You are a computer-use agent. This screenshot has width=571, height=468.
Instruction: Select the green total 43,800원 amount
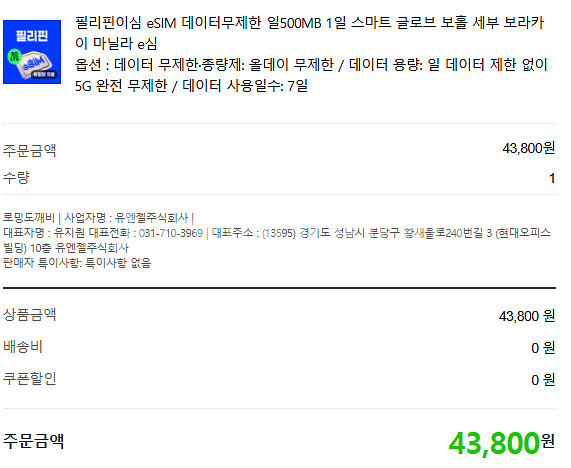pyautogui.click(x=501, y=443)
